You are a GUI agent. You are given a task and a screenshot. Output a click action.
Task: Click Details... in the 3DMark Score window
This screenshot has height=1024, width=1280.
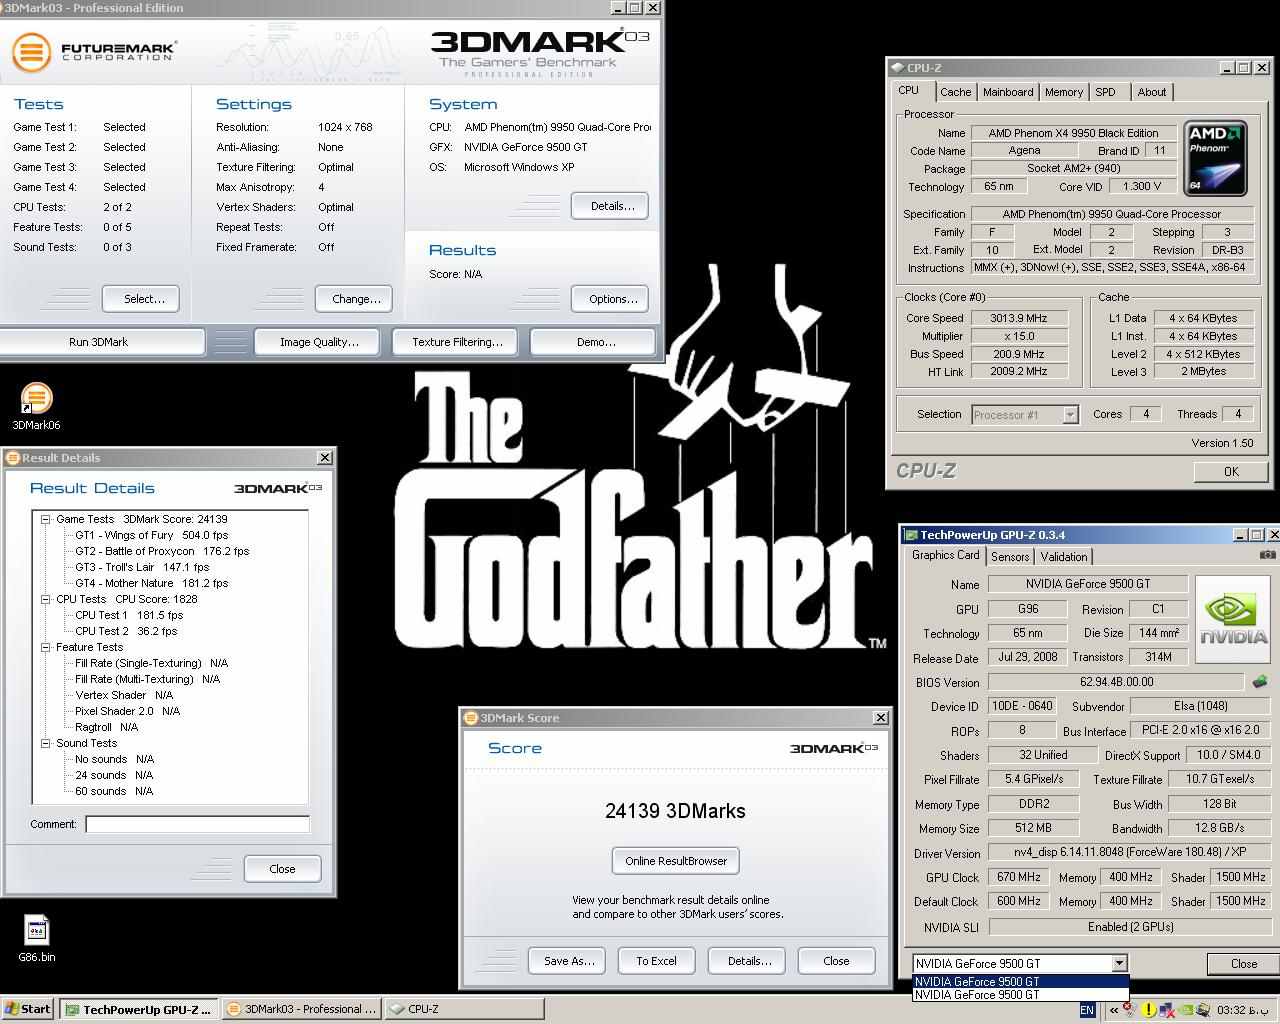[x=747, y=961]
